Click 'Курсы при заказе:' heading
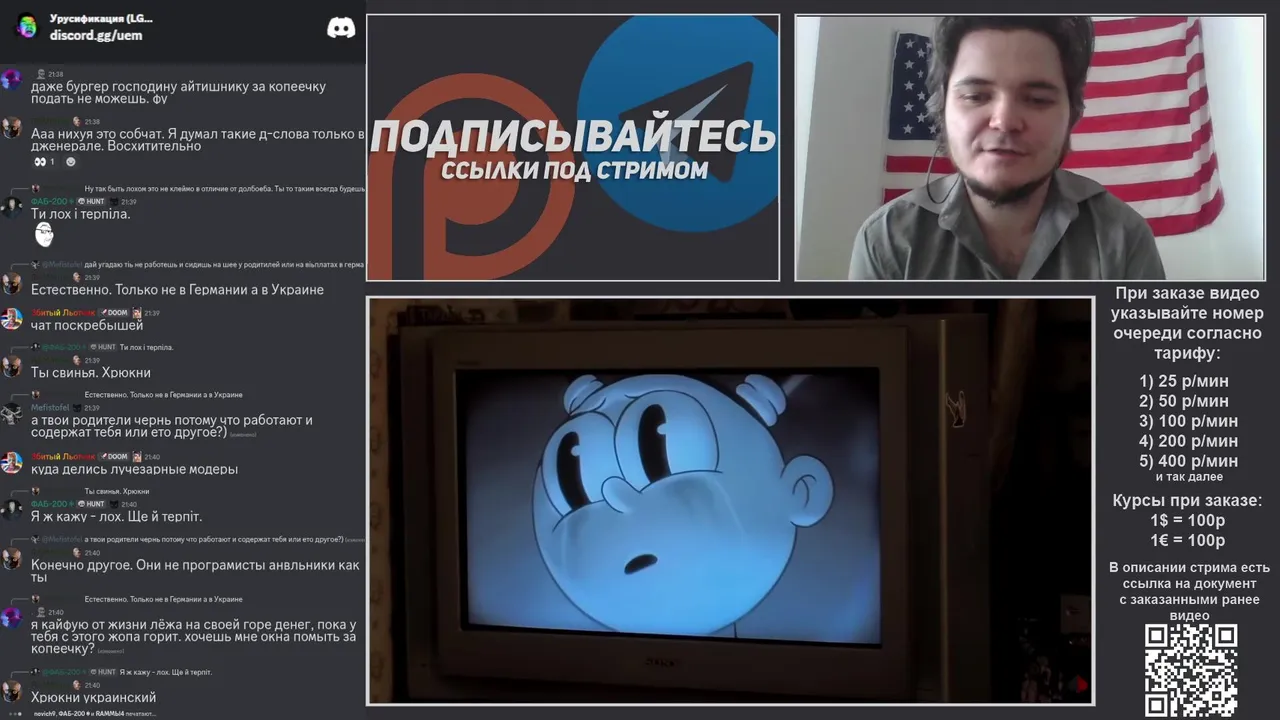 click(1187, 500)
